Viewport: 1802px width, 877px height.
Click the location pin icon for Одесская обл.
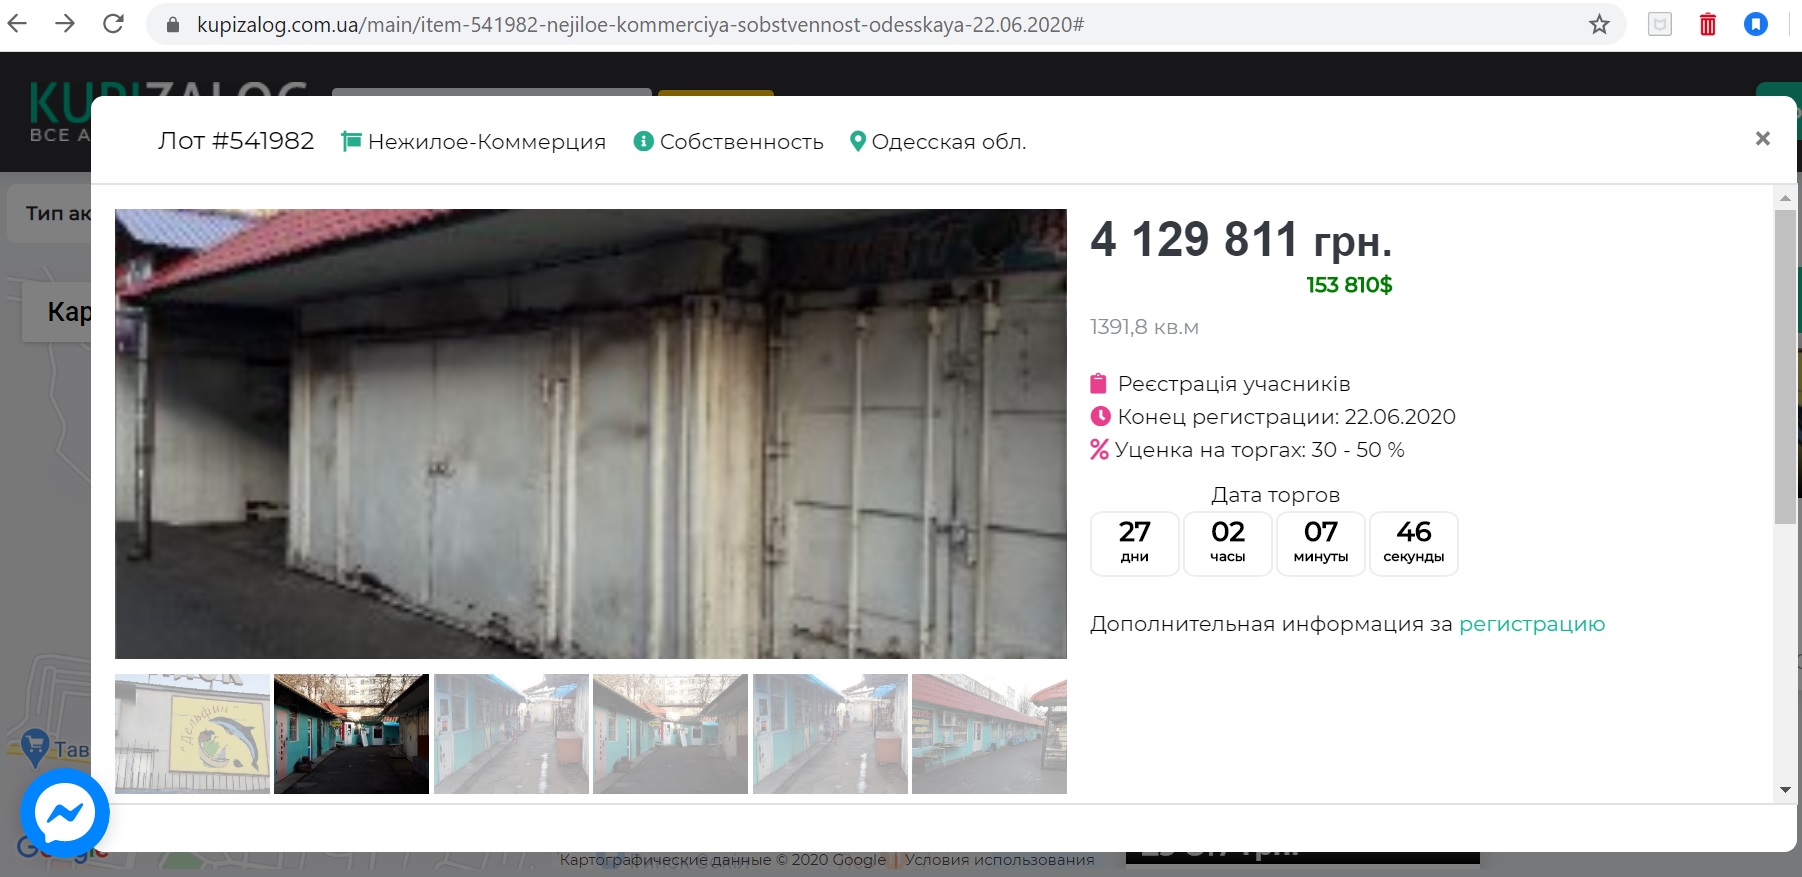tap(857, 142)
